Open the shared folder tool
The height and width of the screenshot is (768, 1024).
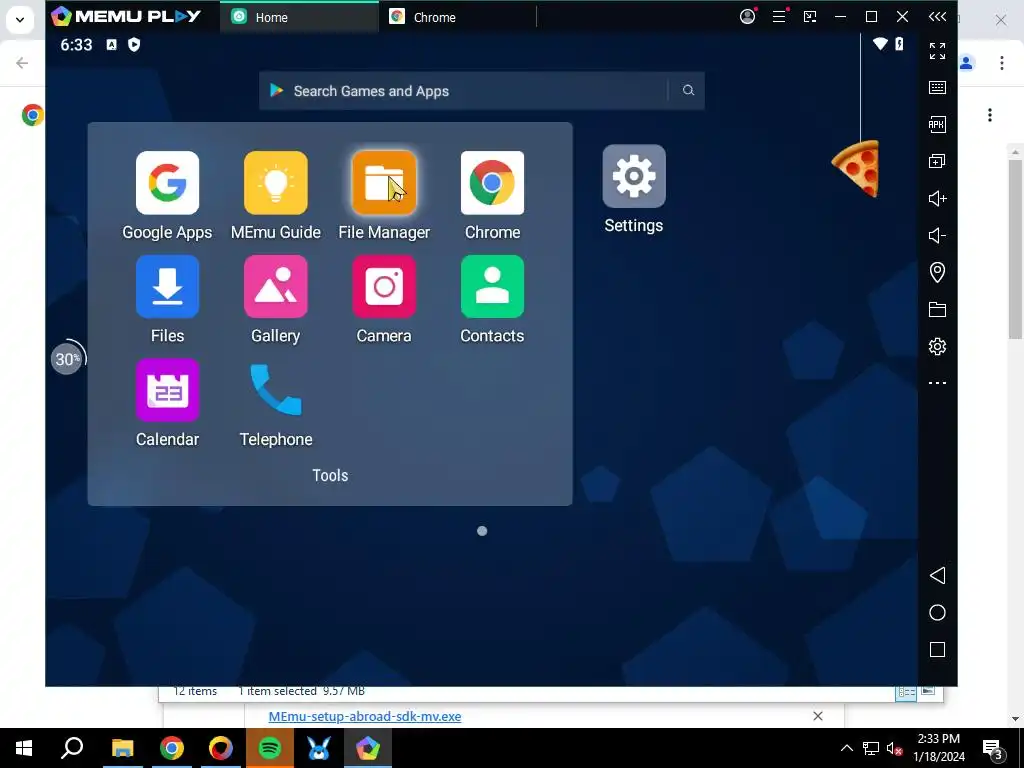[937, 310]
